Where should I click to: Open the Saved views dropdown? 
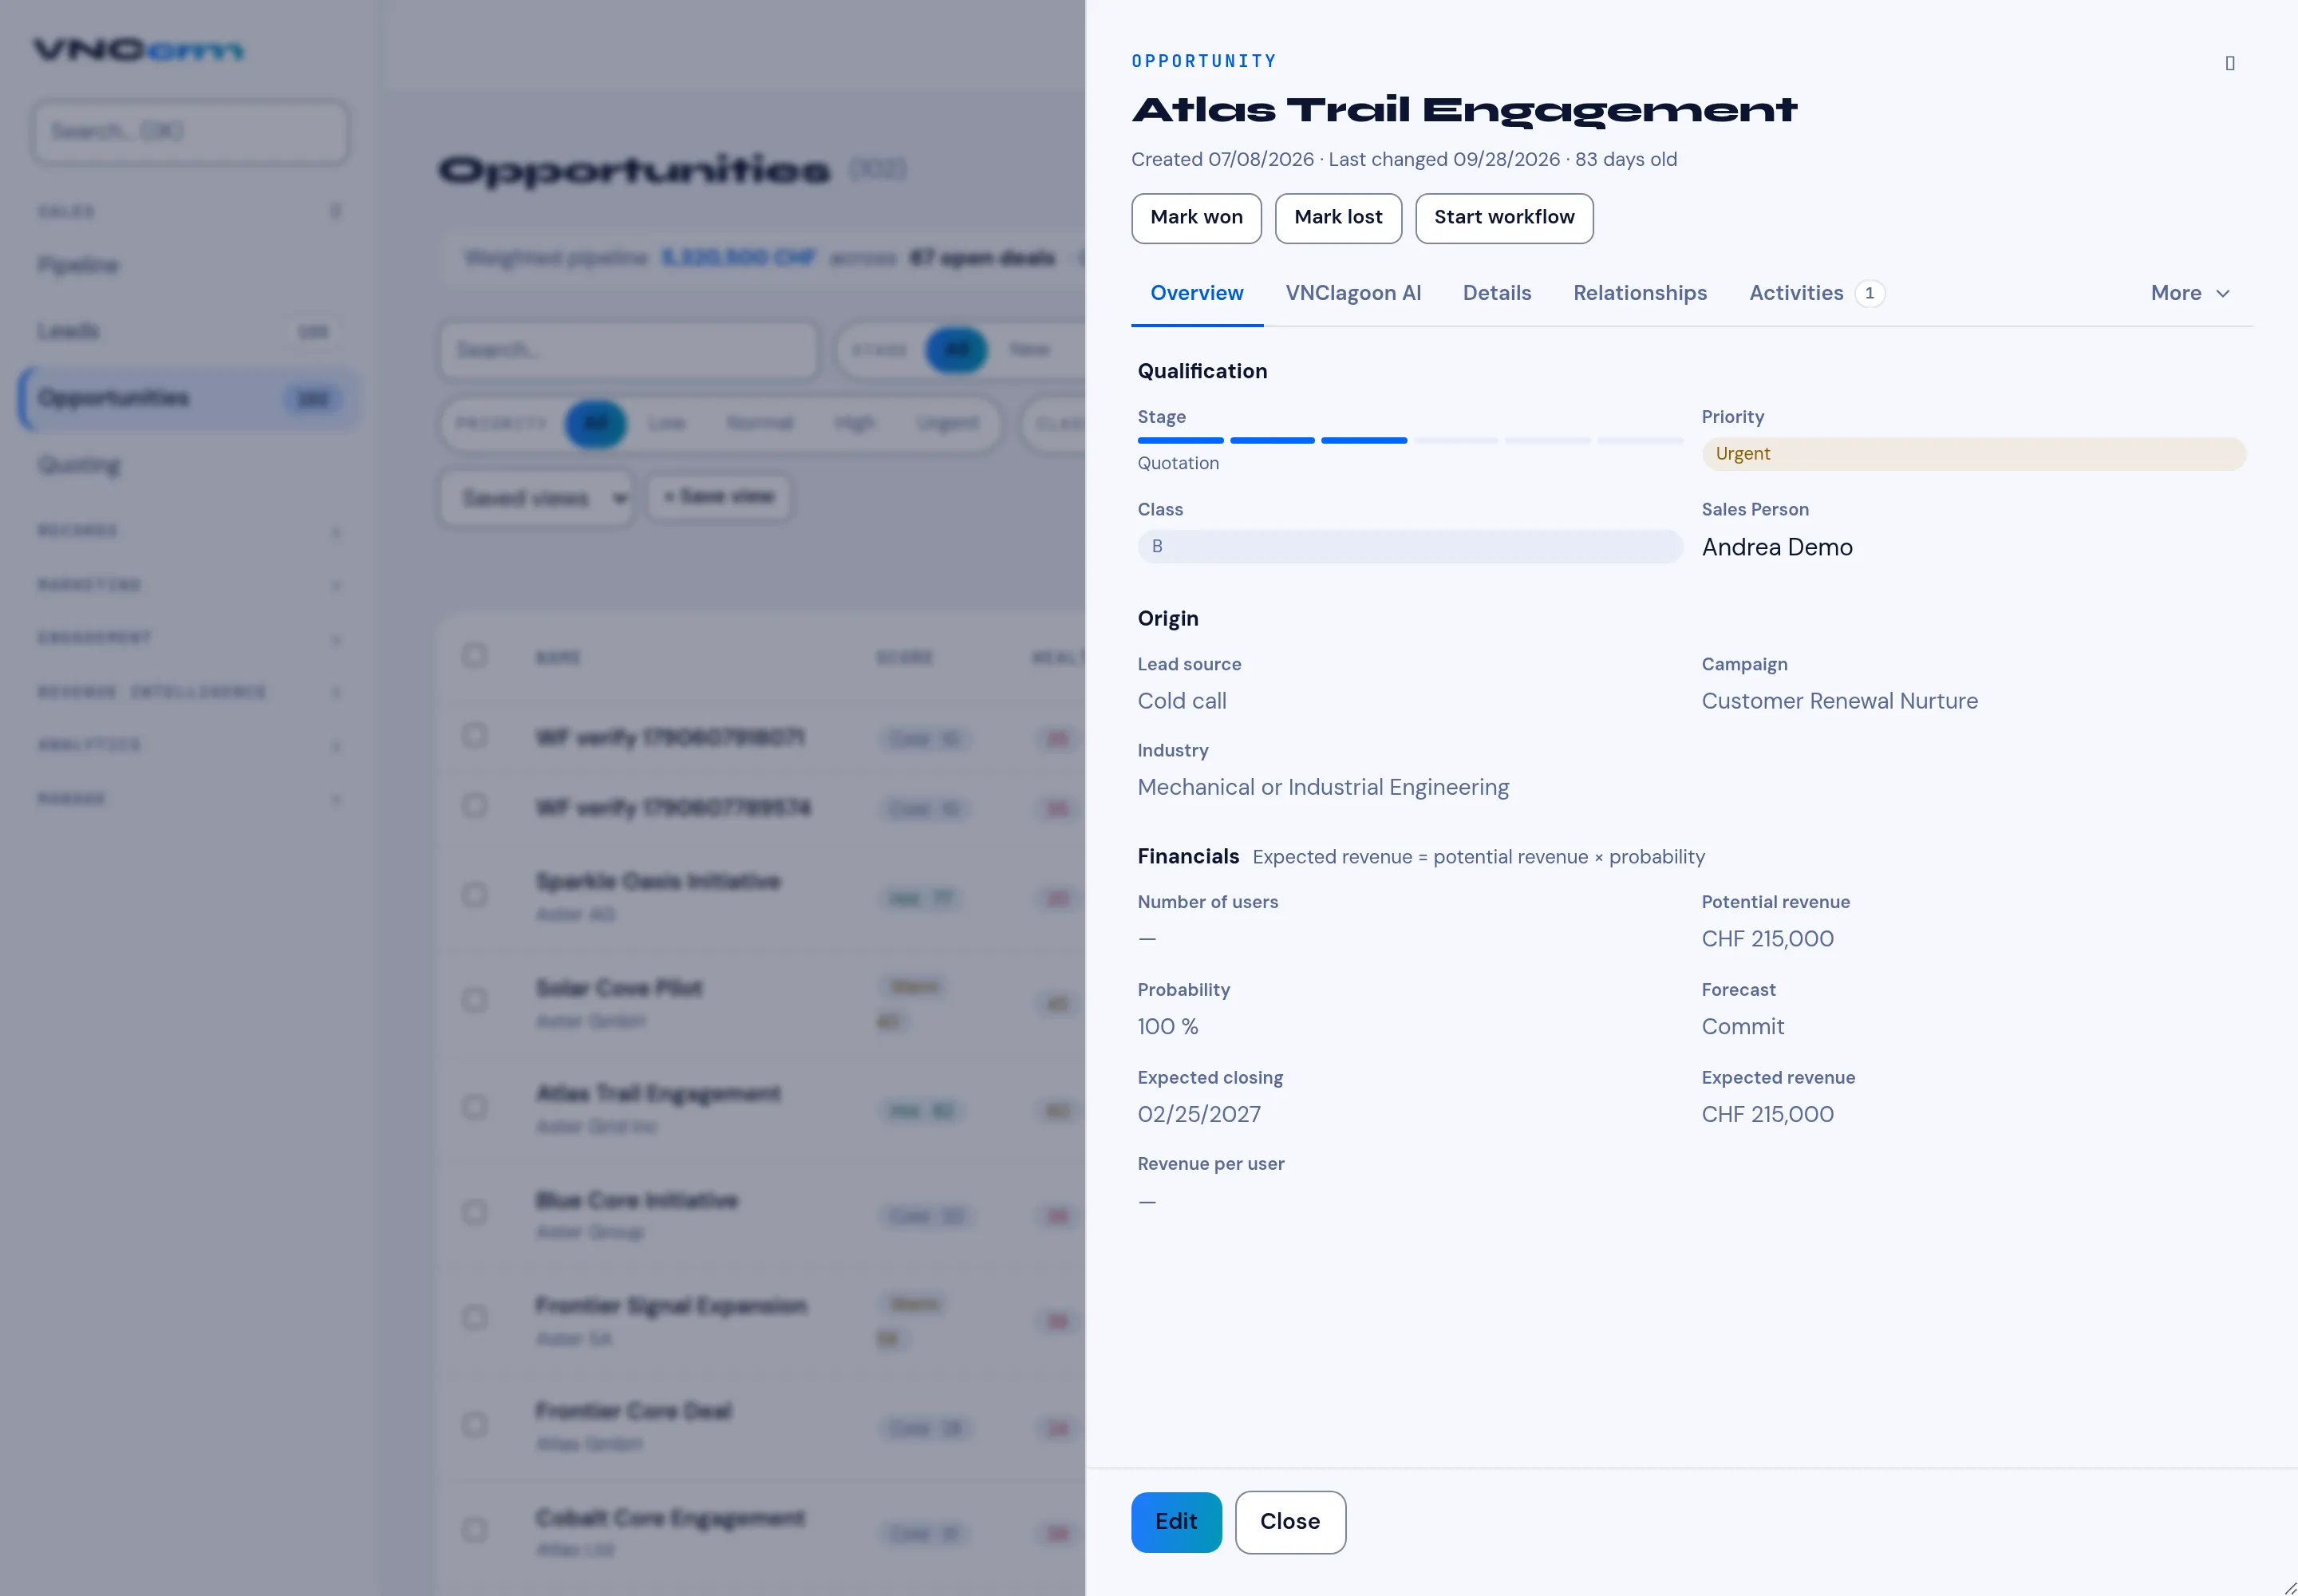537,498
